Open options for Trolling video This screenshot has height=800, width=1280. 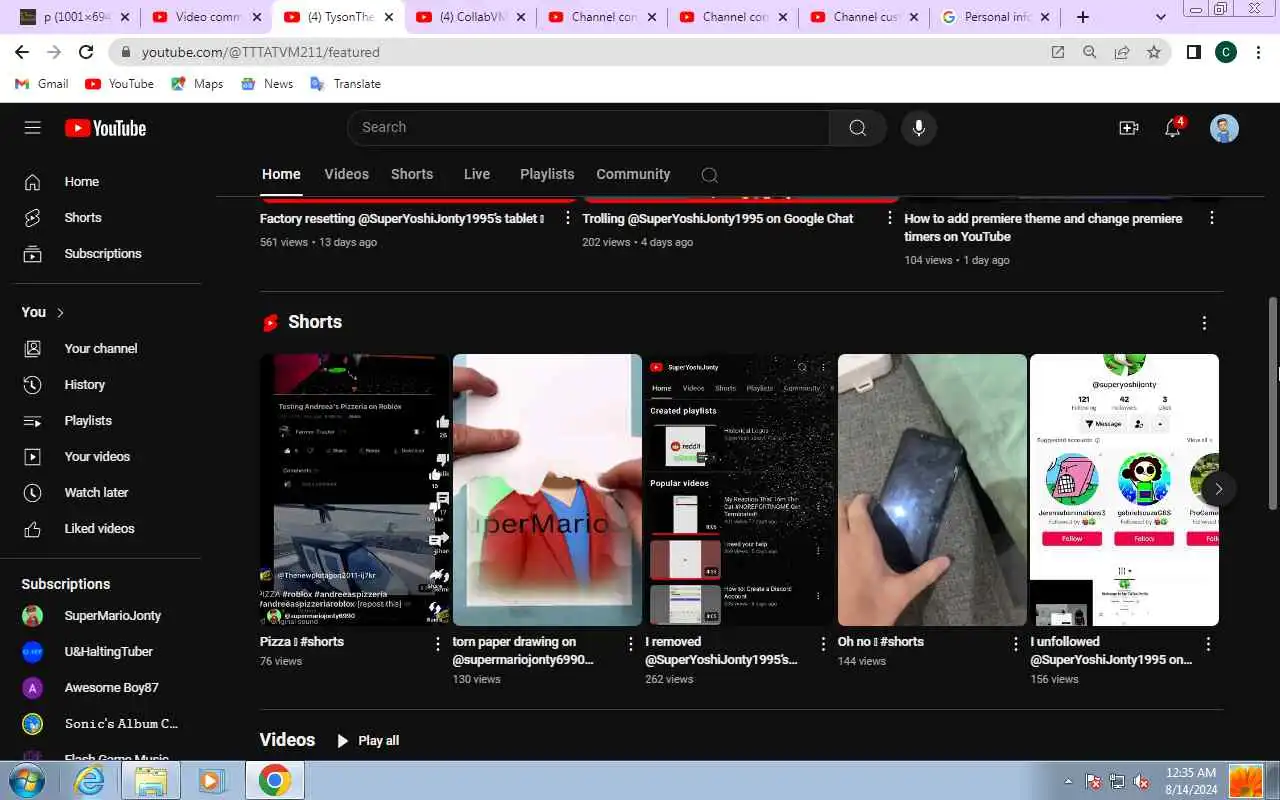pos(890,218)
